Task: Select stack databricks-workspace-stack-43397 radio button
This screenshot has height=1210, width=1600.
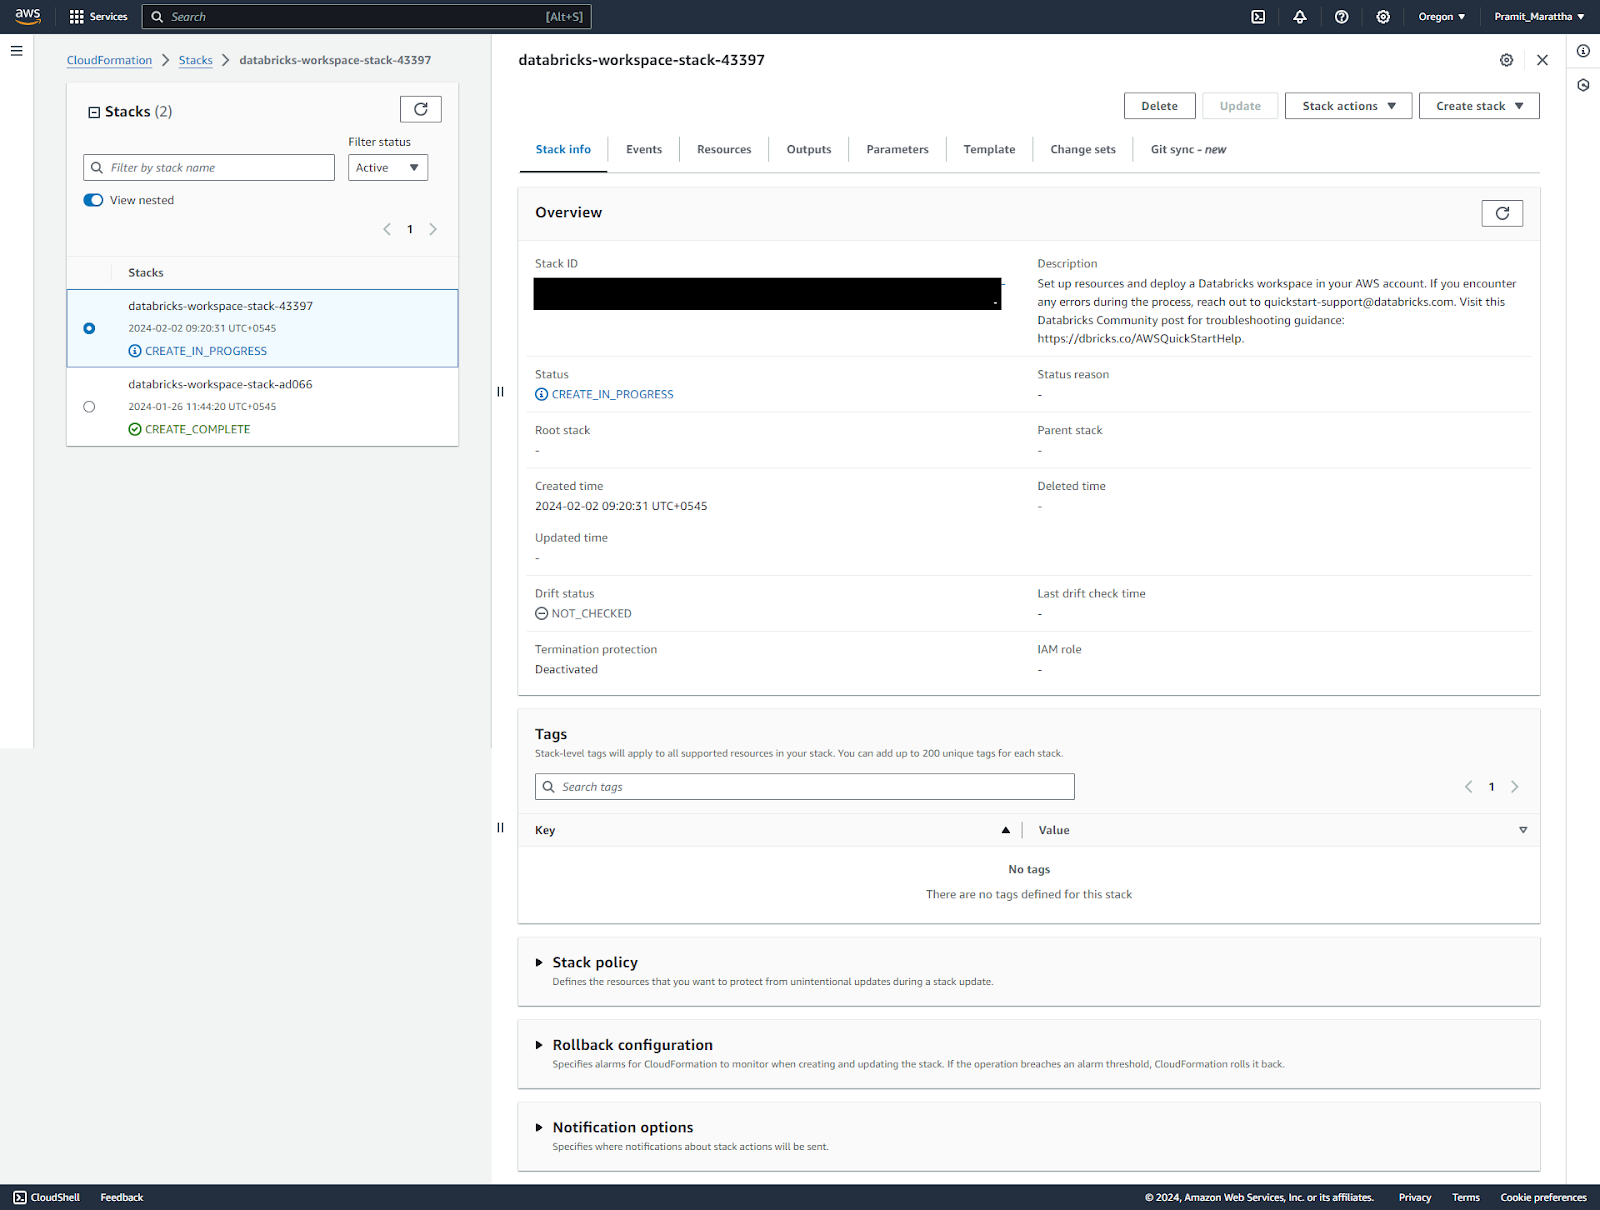Action: point(89,328)
